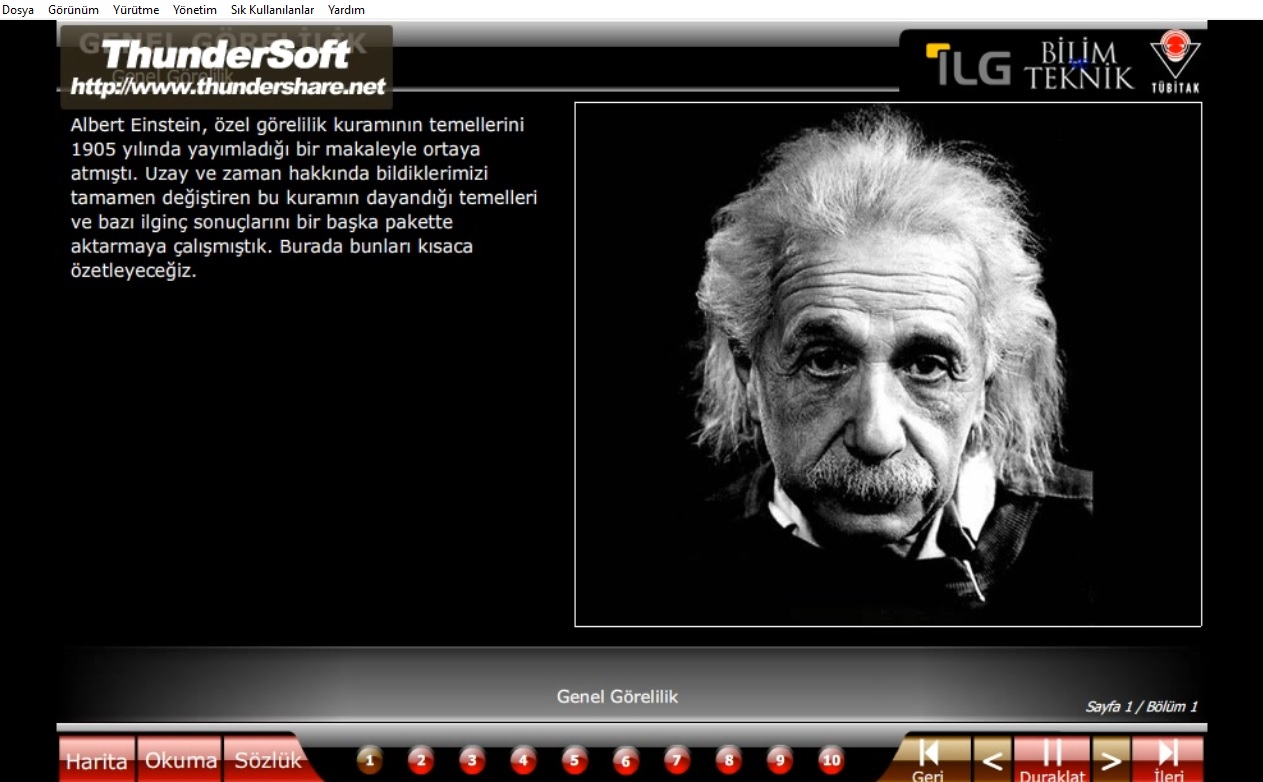Select section 4 numbered circle
The image size is (1263, 782).
[x=523, y=761]
